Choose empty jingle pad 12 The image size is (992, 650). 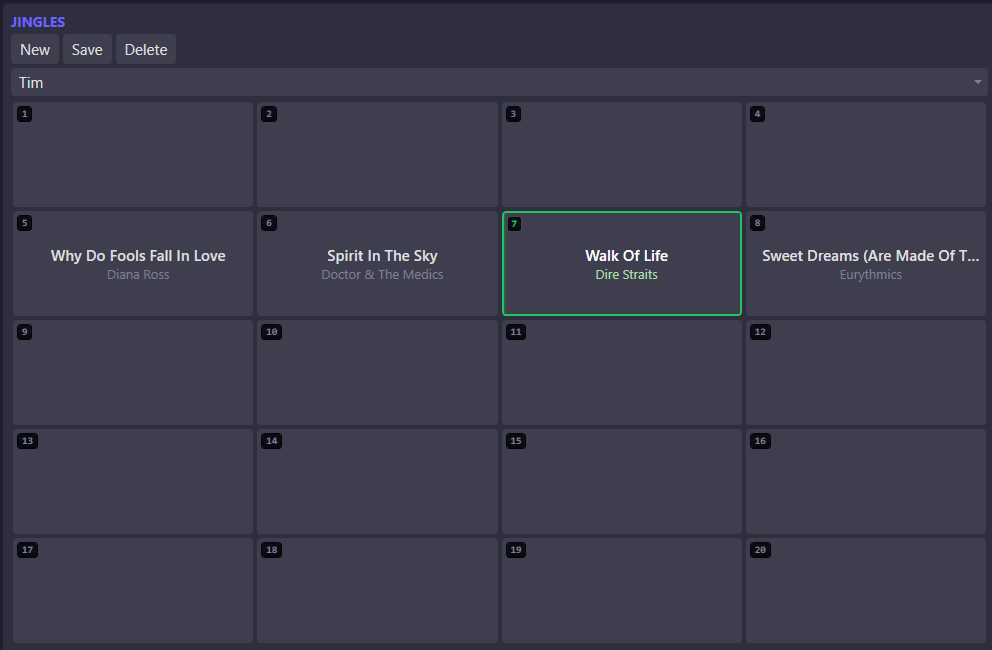pyautogui.click(x=866, y=373)
